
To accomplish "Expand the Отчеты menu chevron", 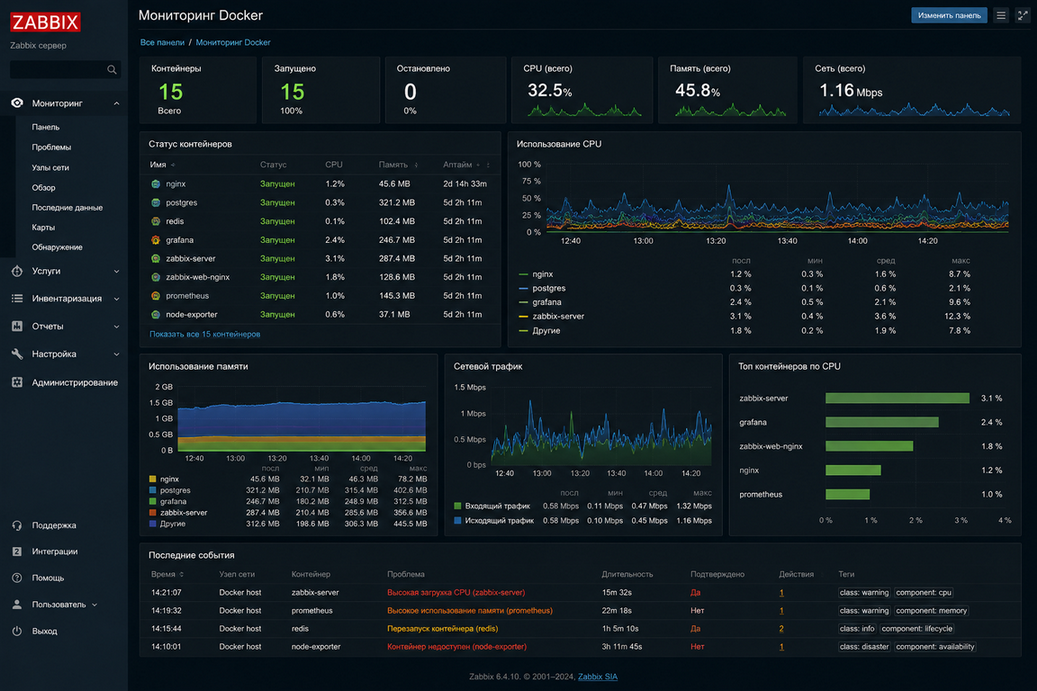I will point(116,327).
